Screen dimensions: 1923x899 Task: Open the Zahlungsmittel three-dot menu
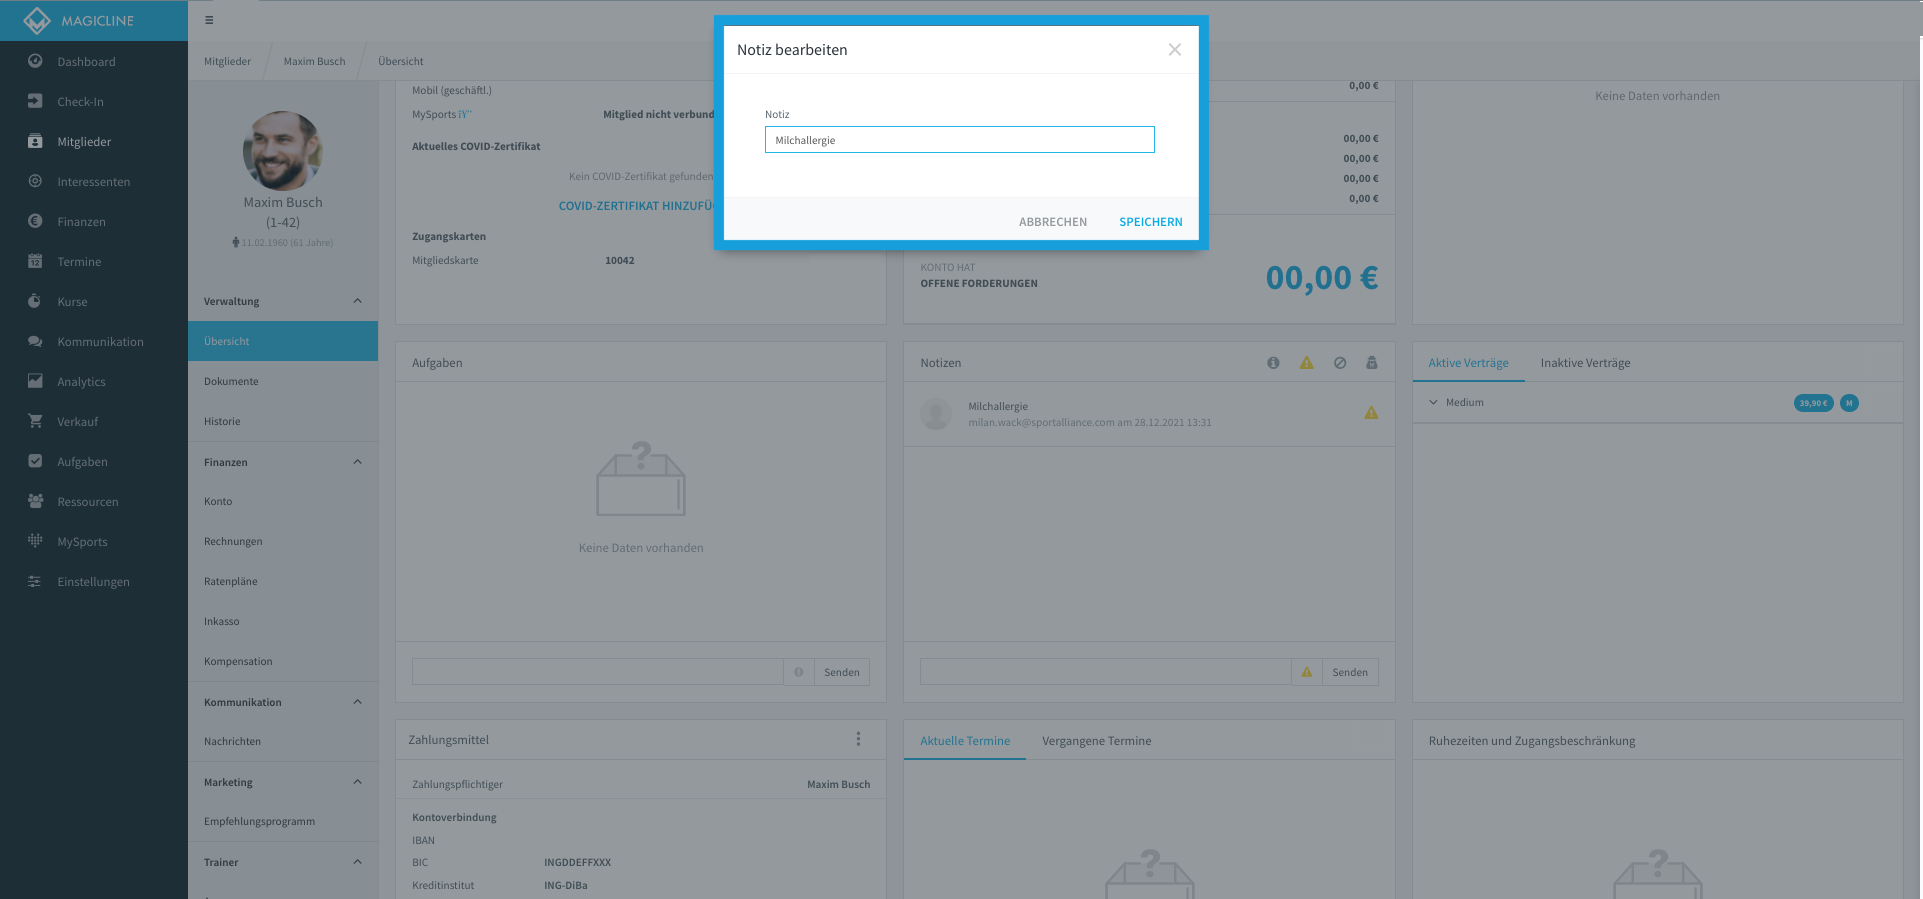click(858, 739)
